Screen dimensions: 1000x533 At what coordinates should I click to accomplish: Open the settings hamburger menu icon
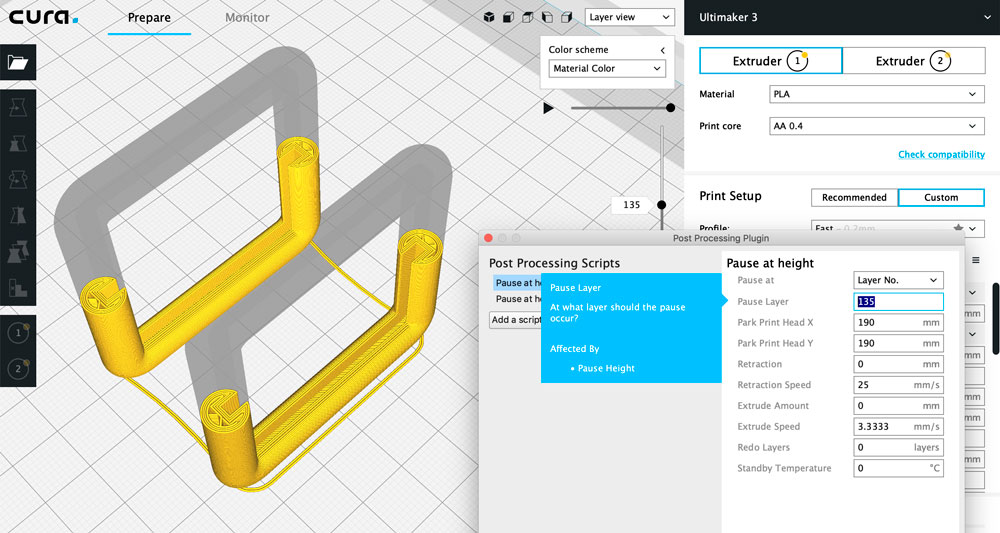click(x=976, y=260)
